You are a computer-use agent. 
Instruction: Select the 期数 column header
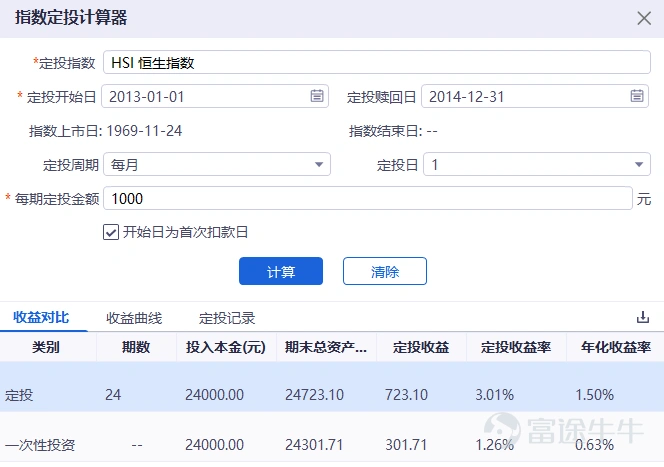[136, 347]
